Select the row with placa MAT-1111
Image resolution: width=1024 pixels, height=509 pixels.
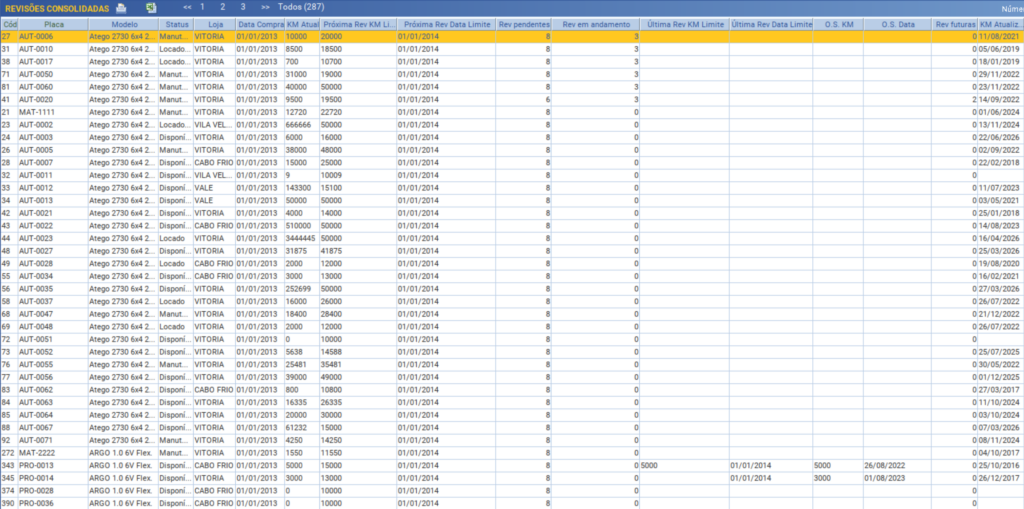(512, 112)
